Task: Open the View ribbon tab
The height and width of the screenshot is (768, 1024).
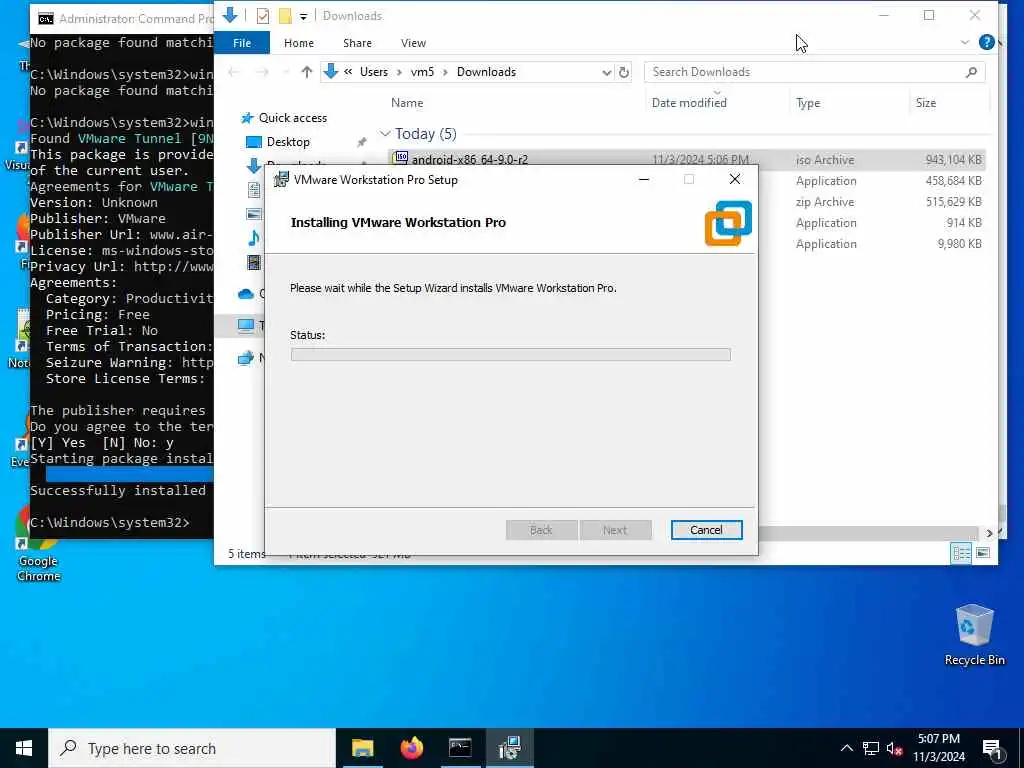Action: 413,43
